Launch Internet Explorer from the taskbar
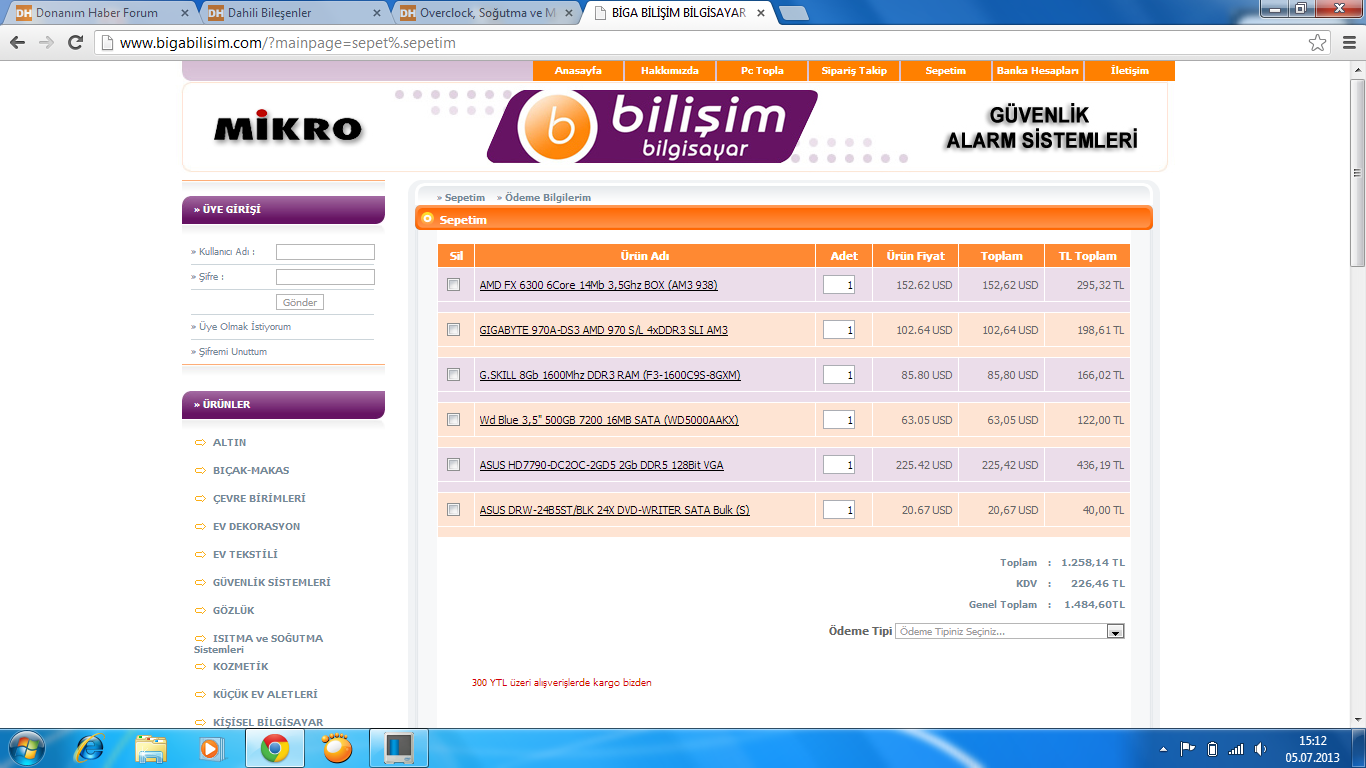 pyautogui.click(x=90, y=748)
